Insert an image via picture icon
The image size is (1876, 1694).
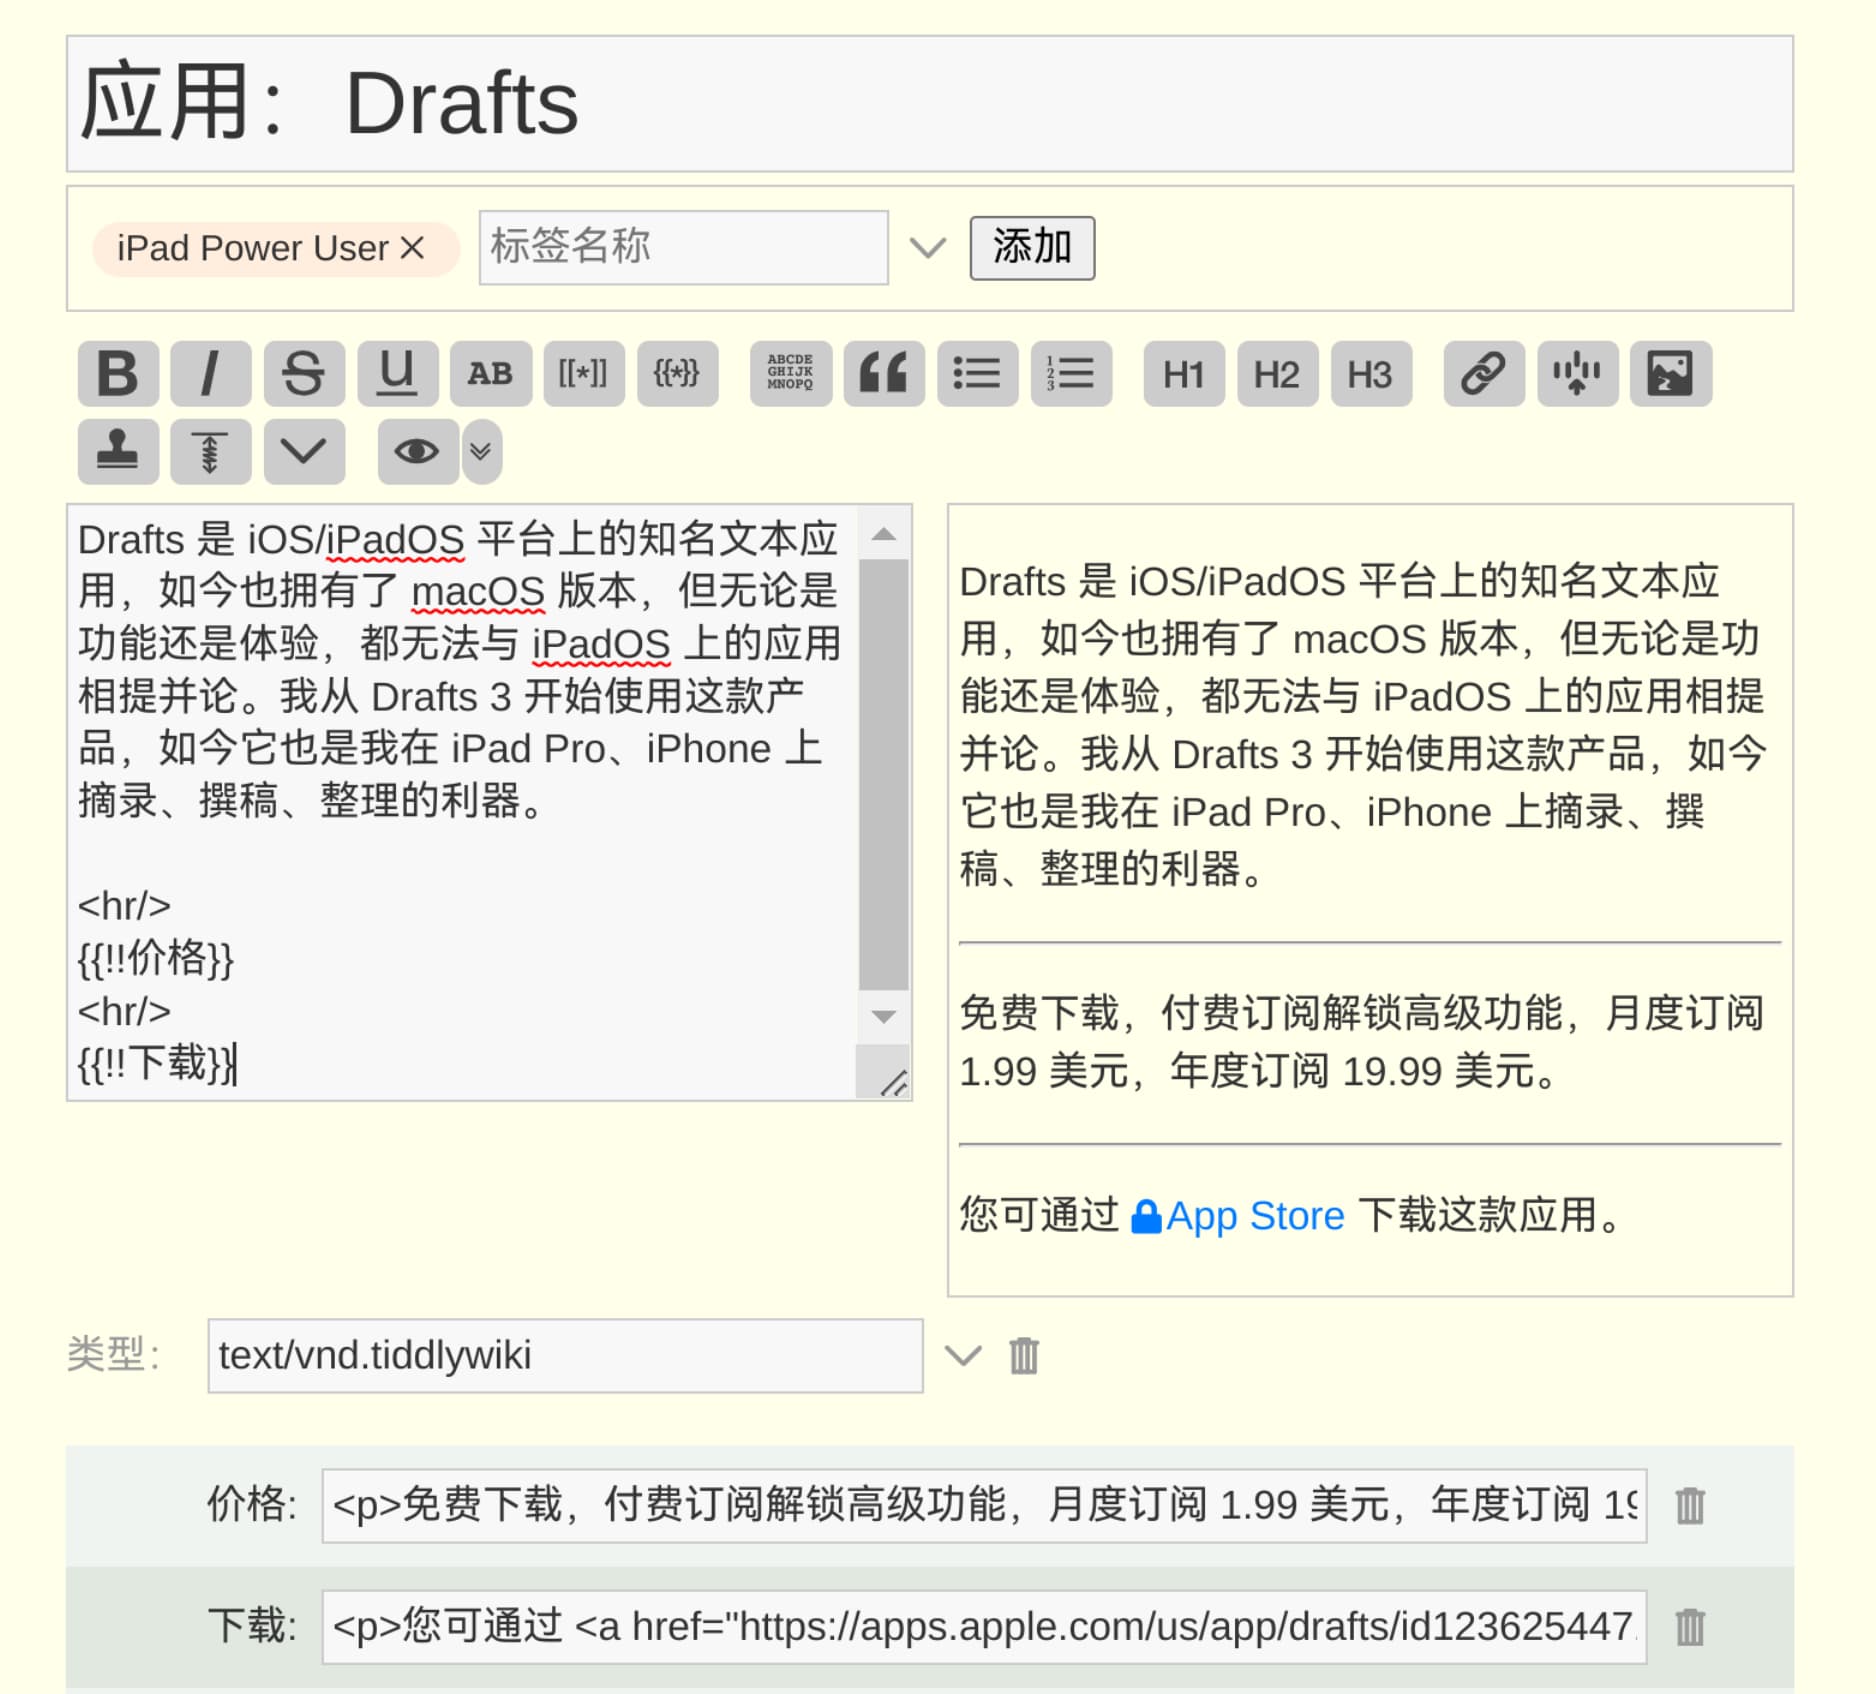(1671, 374)
